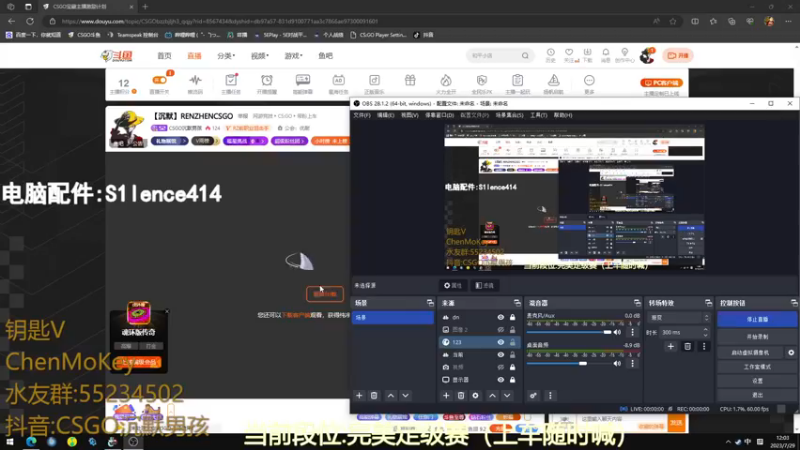Click the 退出 exit button in OBS
This screenshot has height=450, width=800.
click(x=757, y=395)
